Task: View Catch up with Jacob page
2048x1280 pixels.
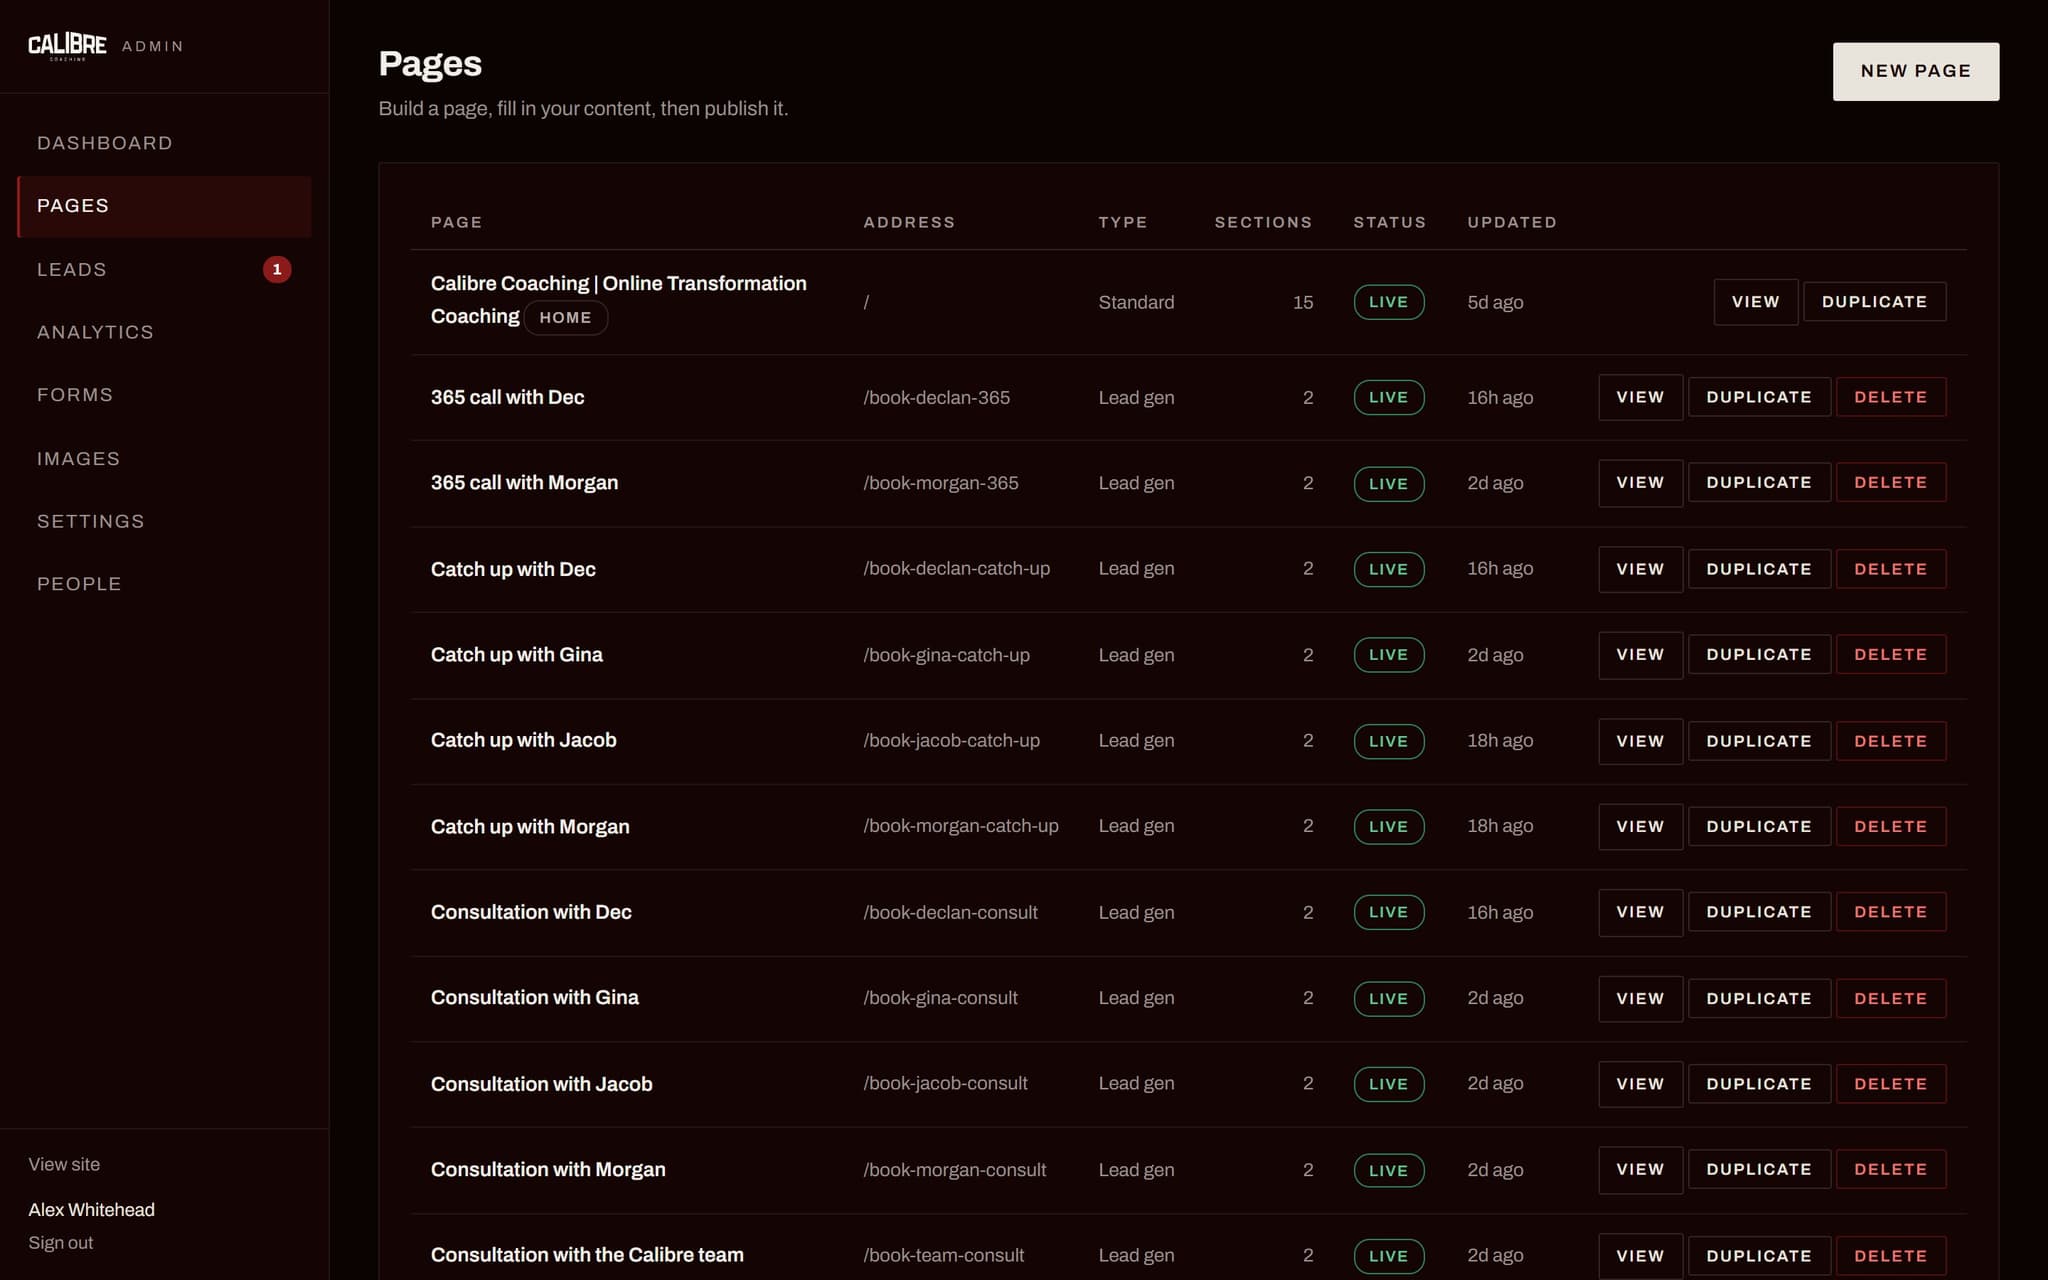Action: point(1640,741)
